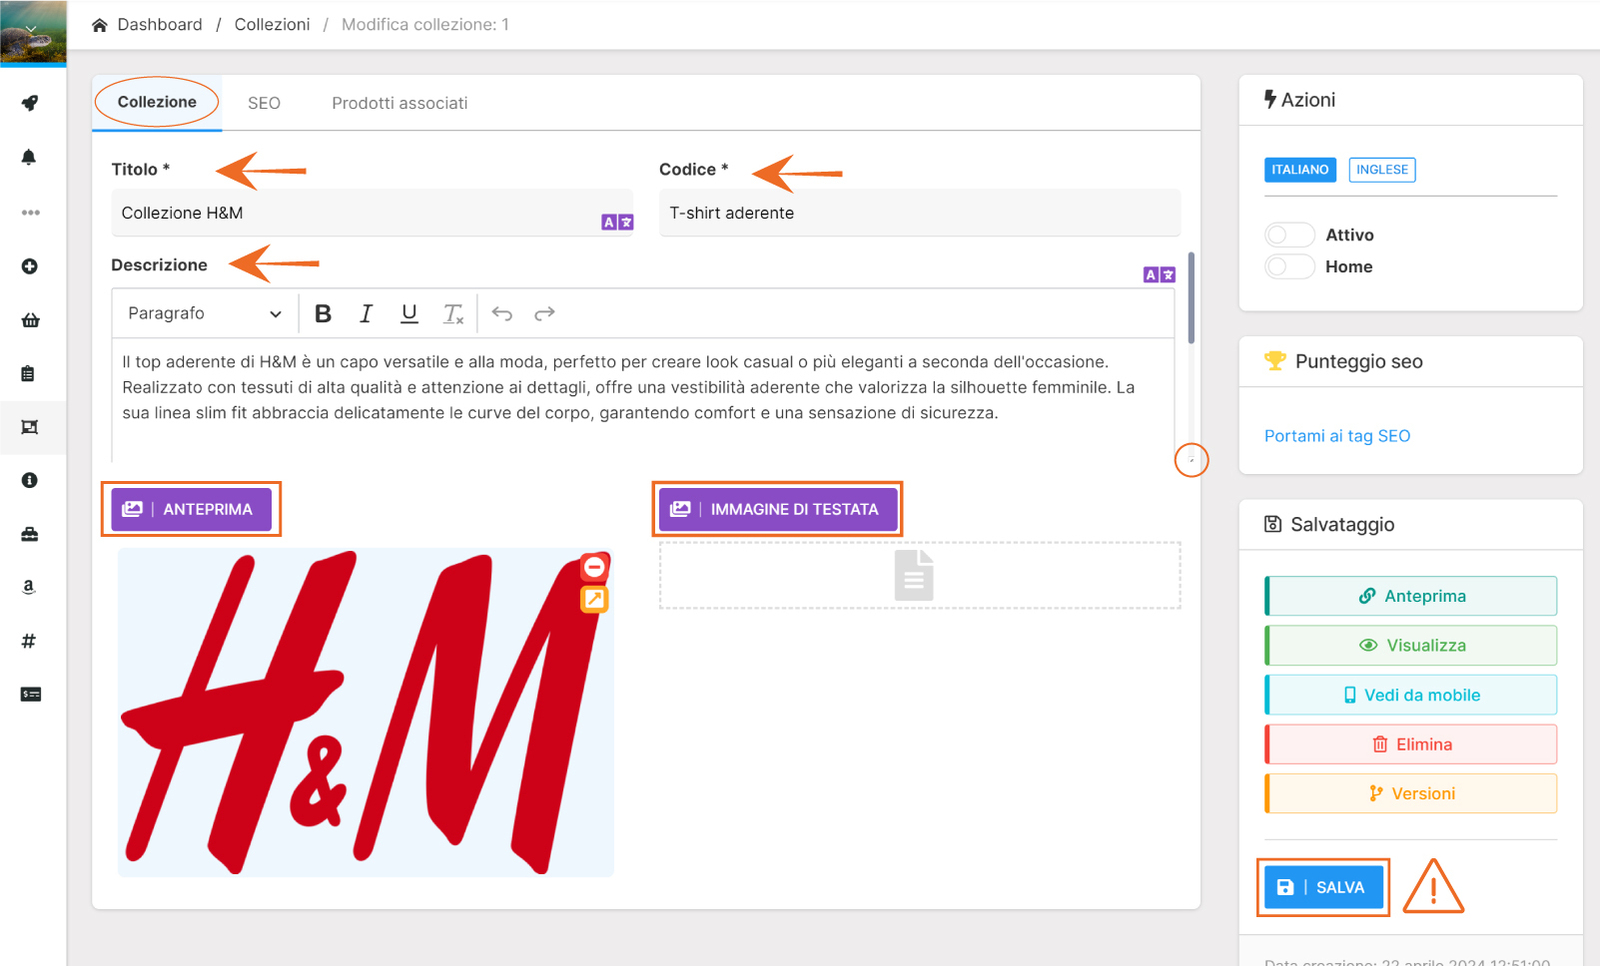Viewport: 1600px width, 966px height.
Task: Redo the edit in the description
Action: pos(544,314)
